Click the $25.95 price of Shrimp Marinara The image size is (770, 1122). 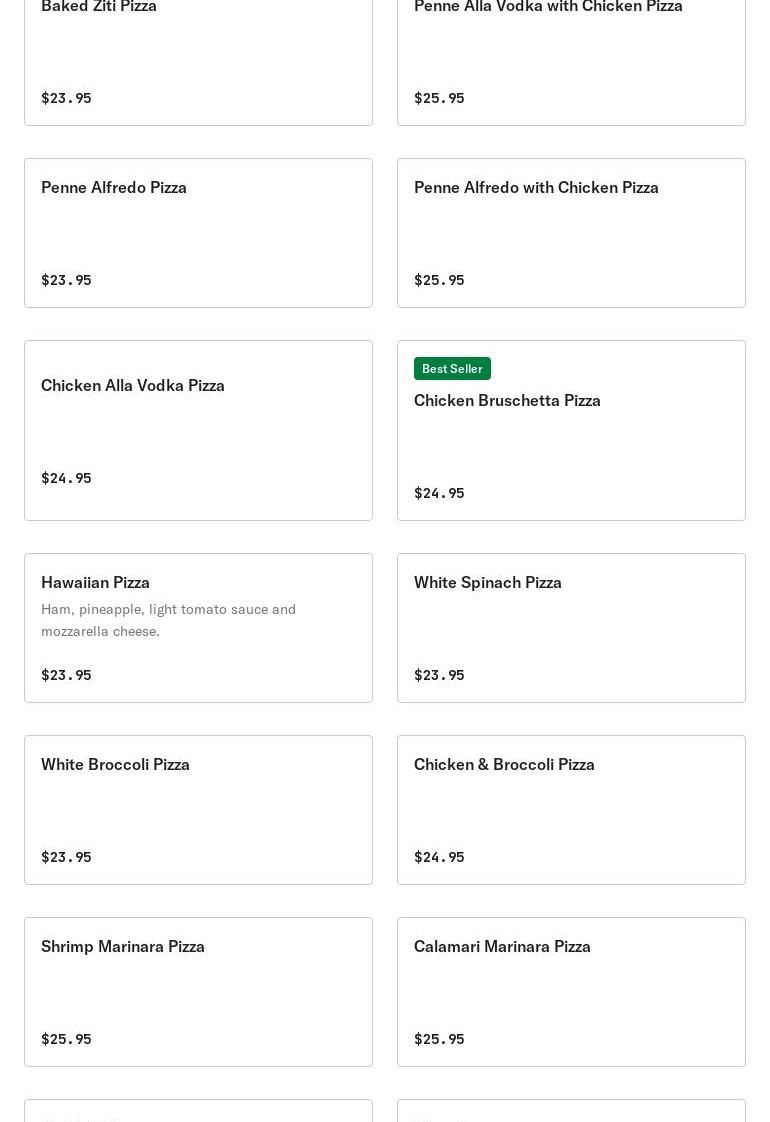67,1039
